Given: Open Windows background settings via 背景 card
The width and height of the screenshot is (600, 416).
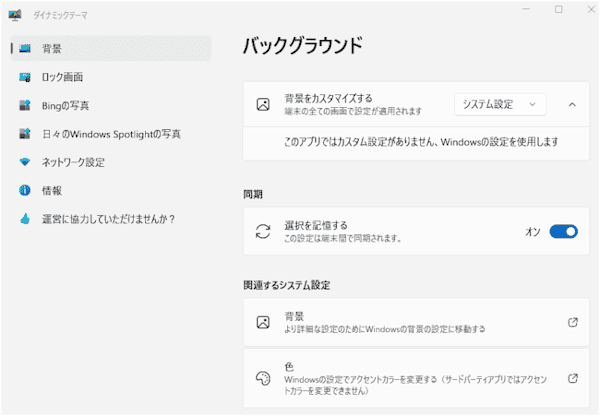Looking at the screenshot, I should (x=416, y=322).
